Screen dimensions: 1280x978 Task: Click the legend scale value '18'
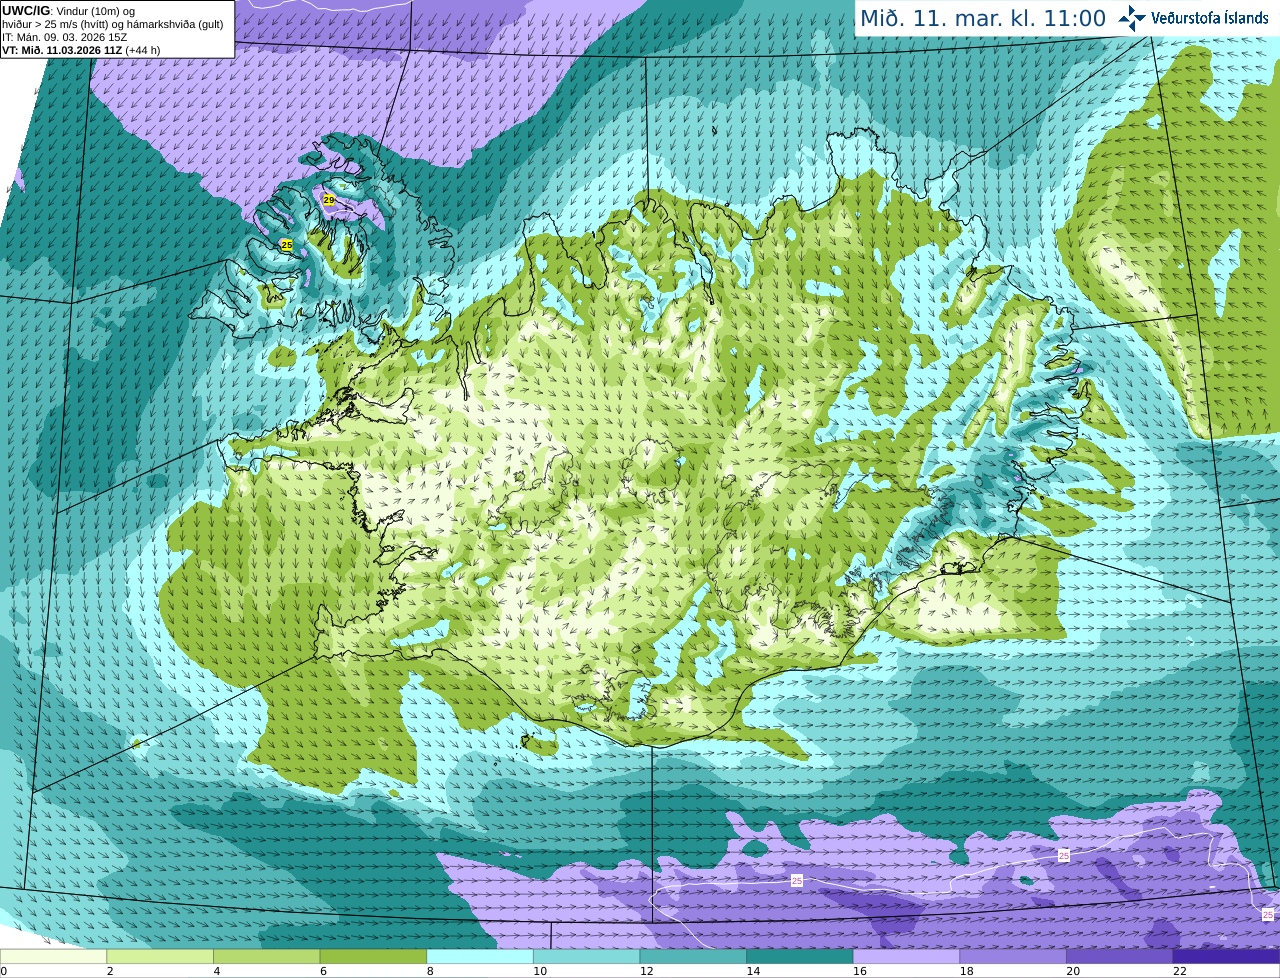coord(967,971)
